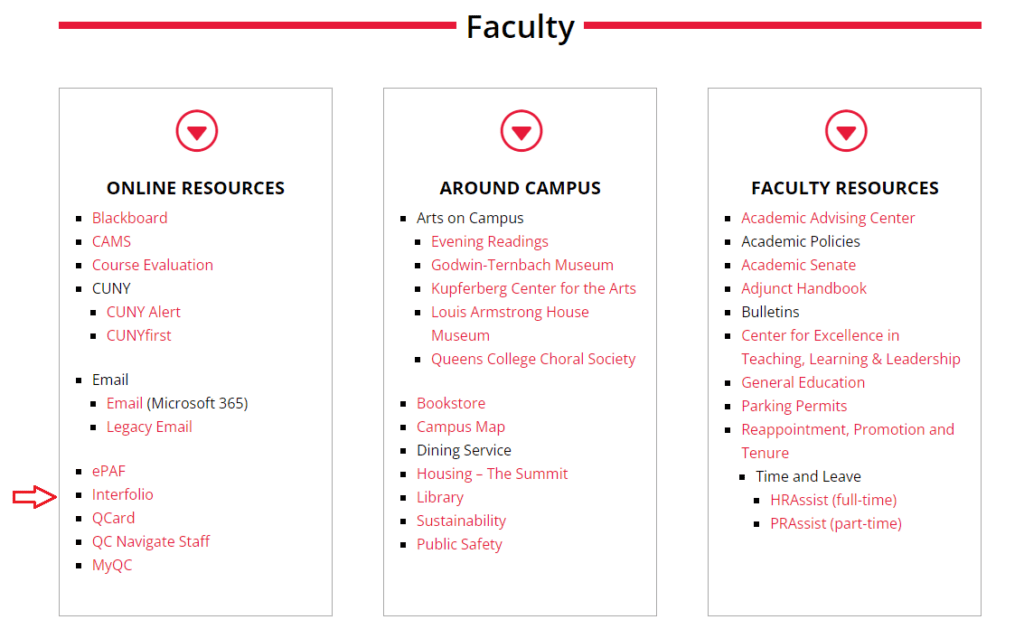1024x629 pixels.
Task: Select Email (Microsoft 365) link
Action: click(124, 403)
